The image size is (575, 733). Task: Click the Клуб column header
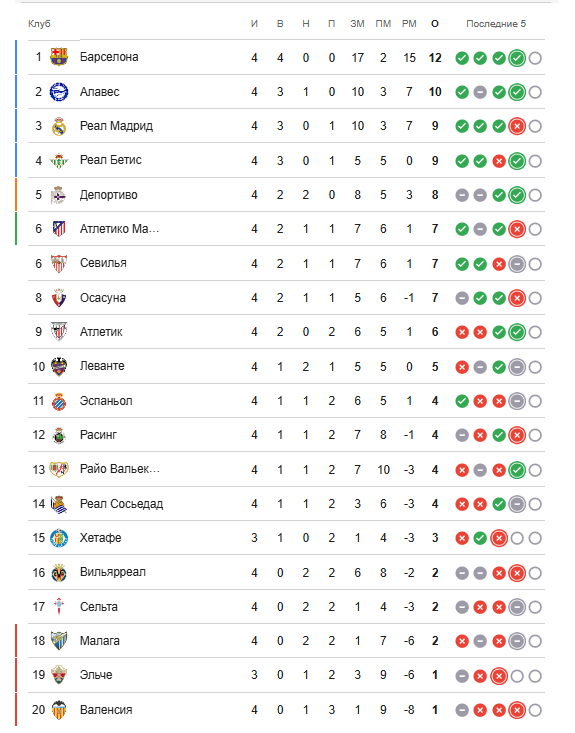(x=39, y=24)
